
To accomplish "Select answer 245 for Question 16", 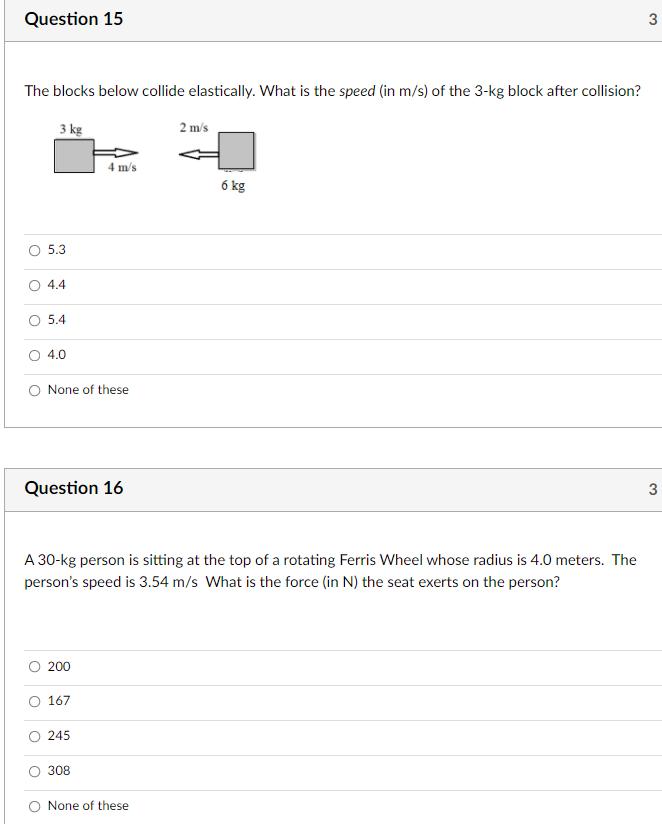I will (35, 735).
